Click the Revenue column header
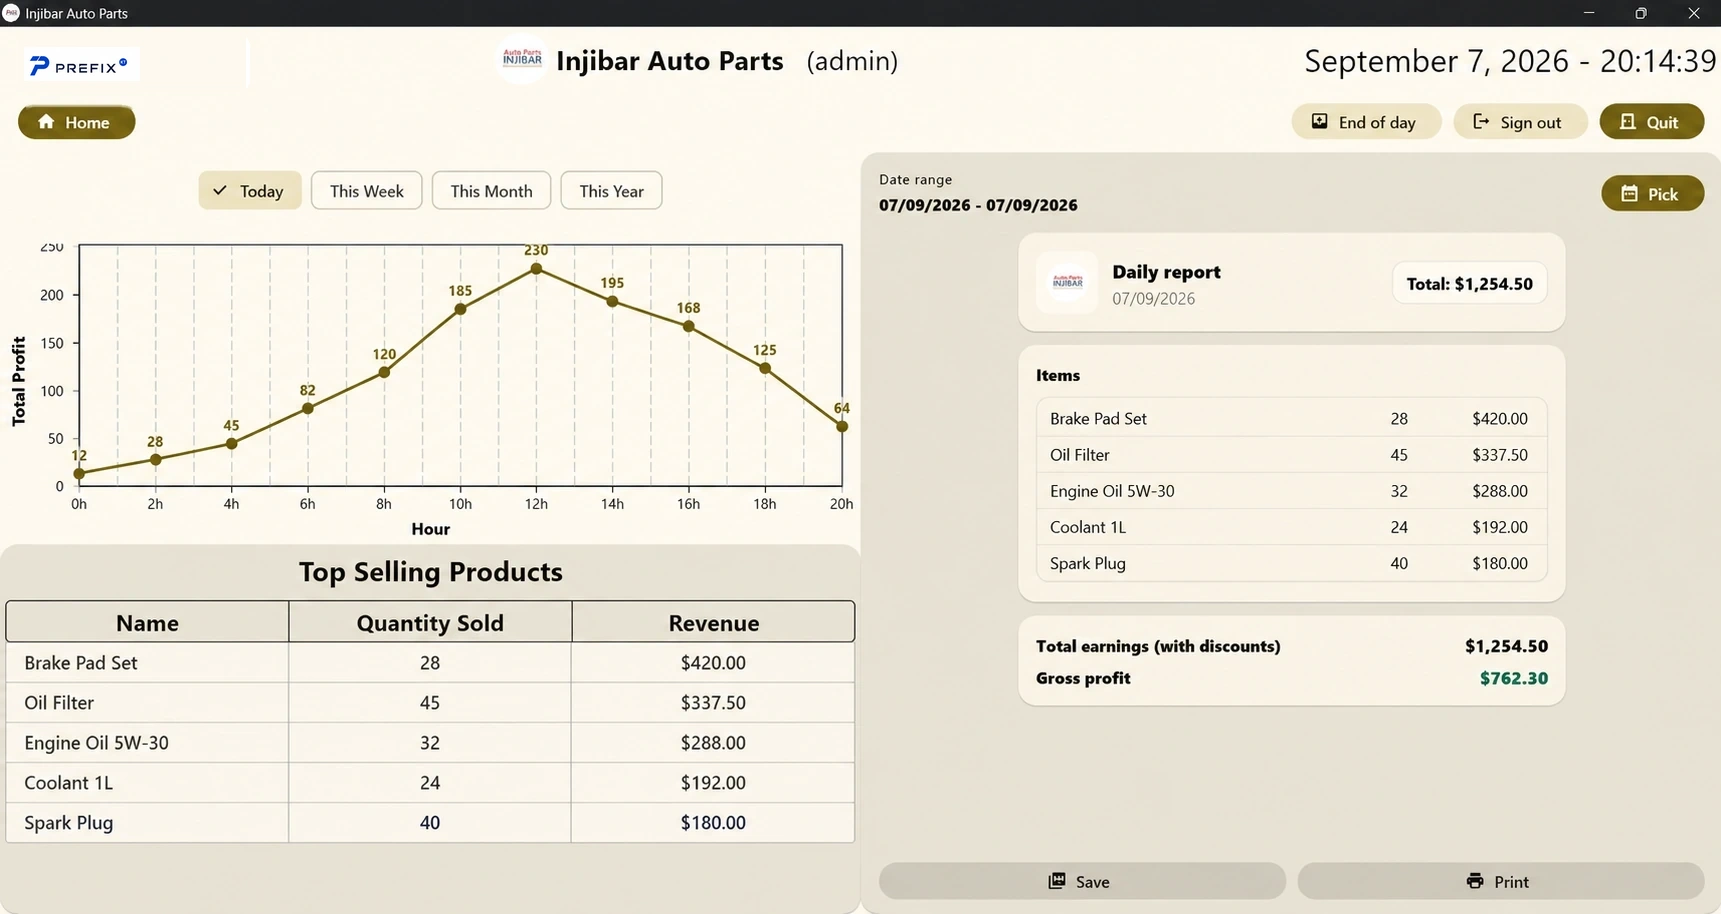The width and height of the screenshot is (1721, 914). [713, 622]
